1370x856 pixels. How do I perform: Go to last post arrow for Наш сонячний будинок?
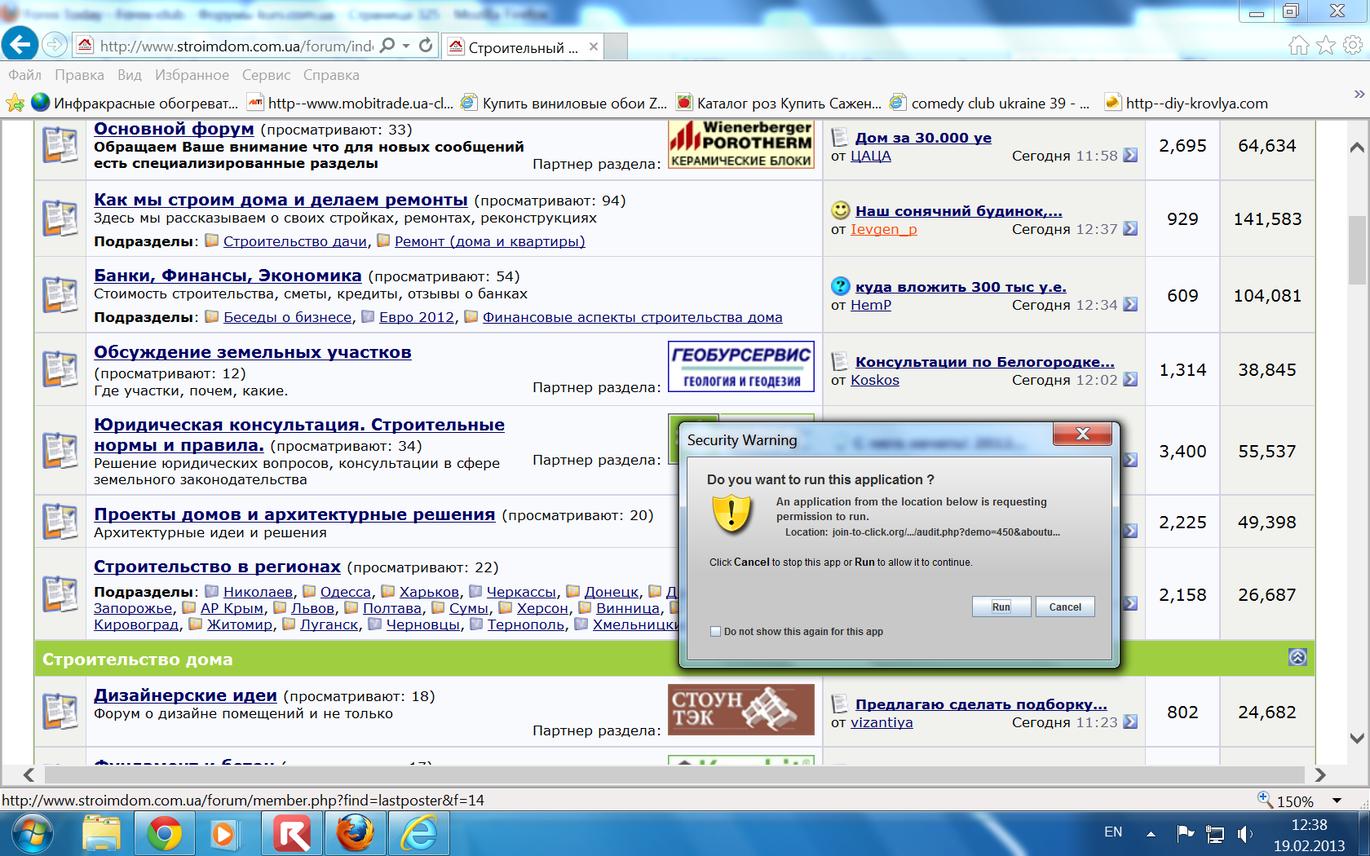click(x=1130, y=229)
